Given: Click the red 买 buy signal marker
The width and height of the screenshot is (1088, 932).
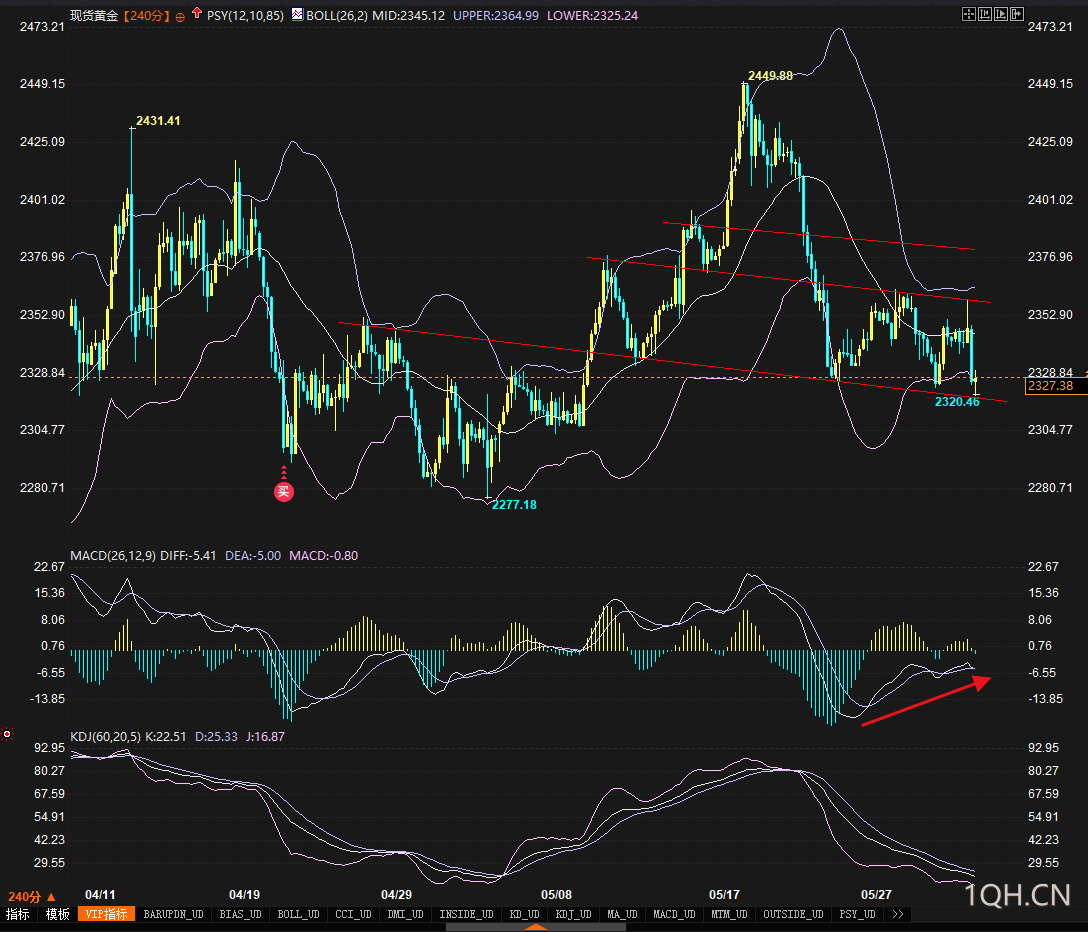Looking at the screenshot, I should click(284, 492).
